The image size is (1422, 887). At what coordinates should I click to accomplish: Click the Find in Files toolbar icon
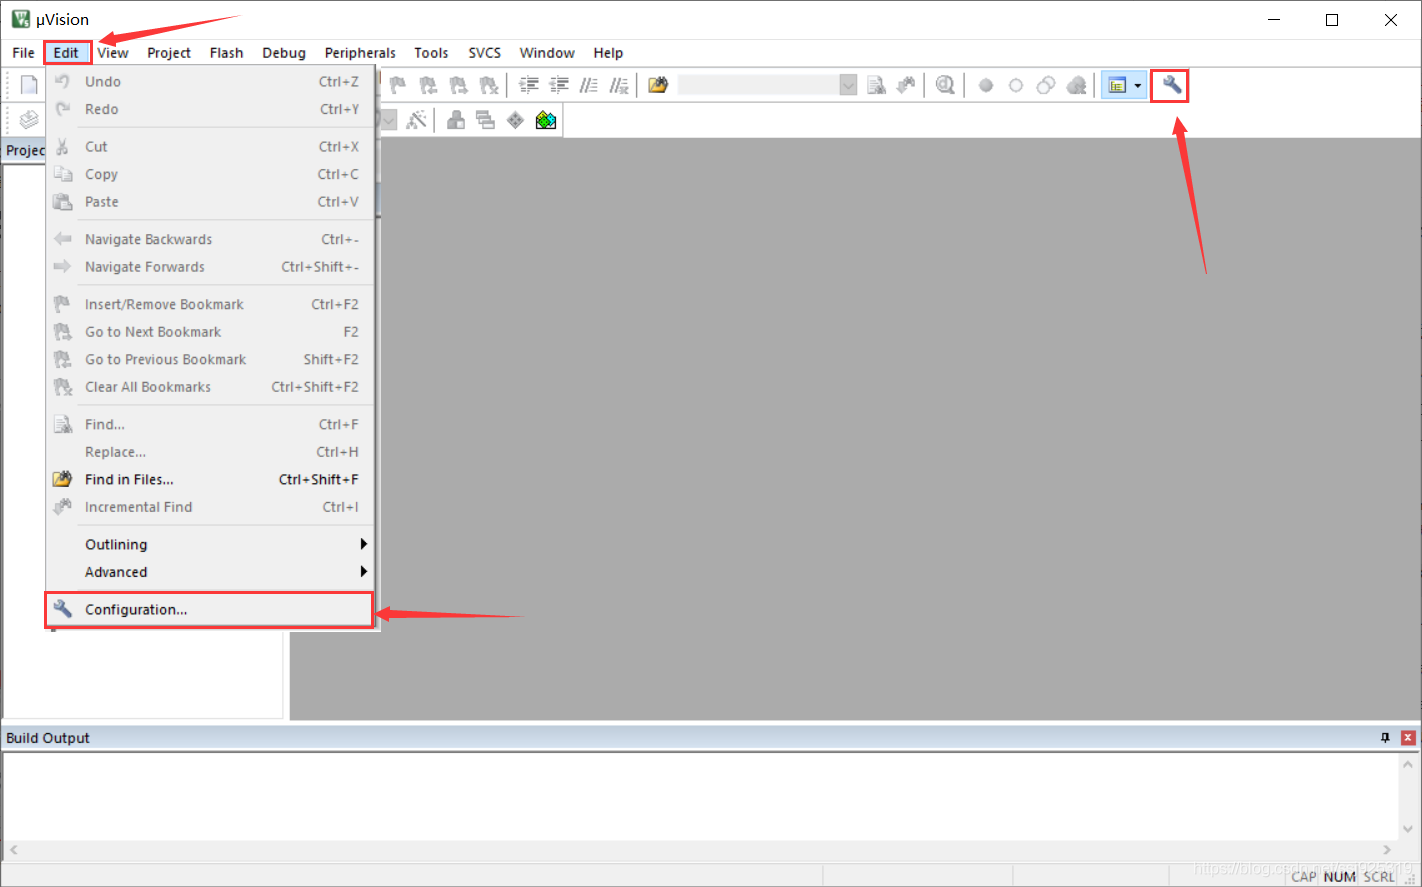coord(657,85)
